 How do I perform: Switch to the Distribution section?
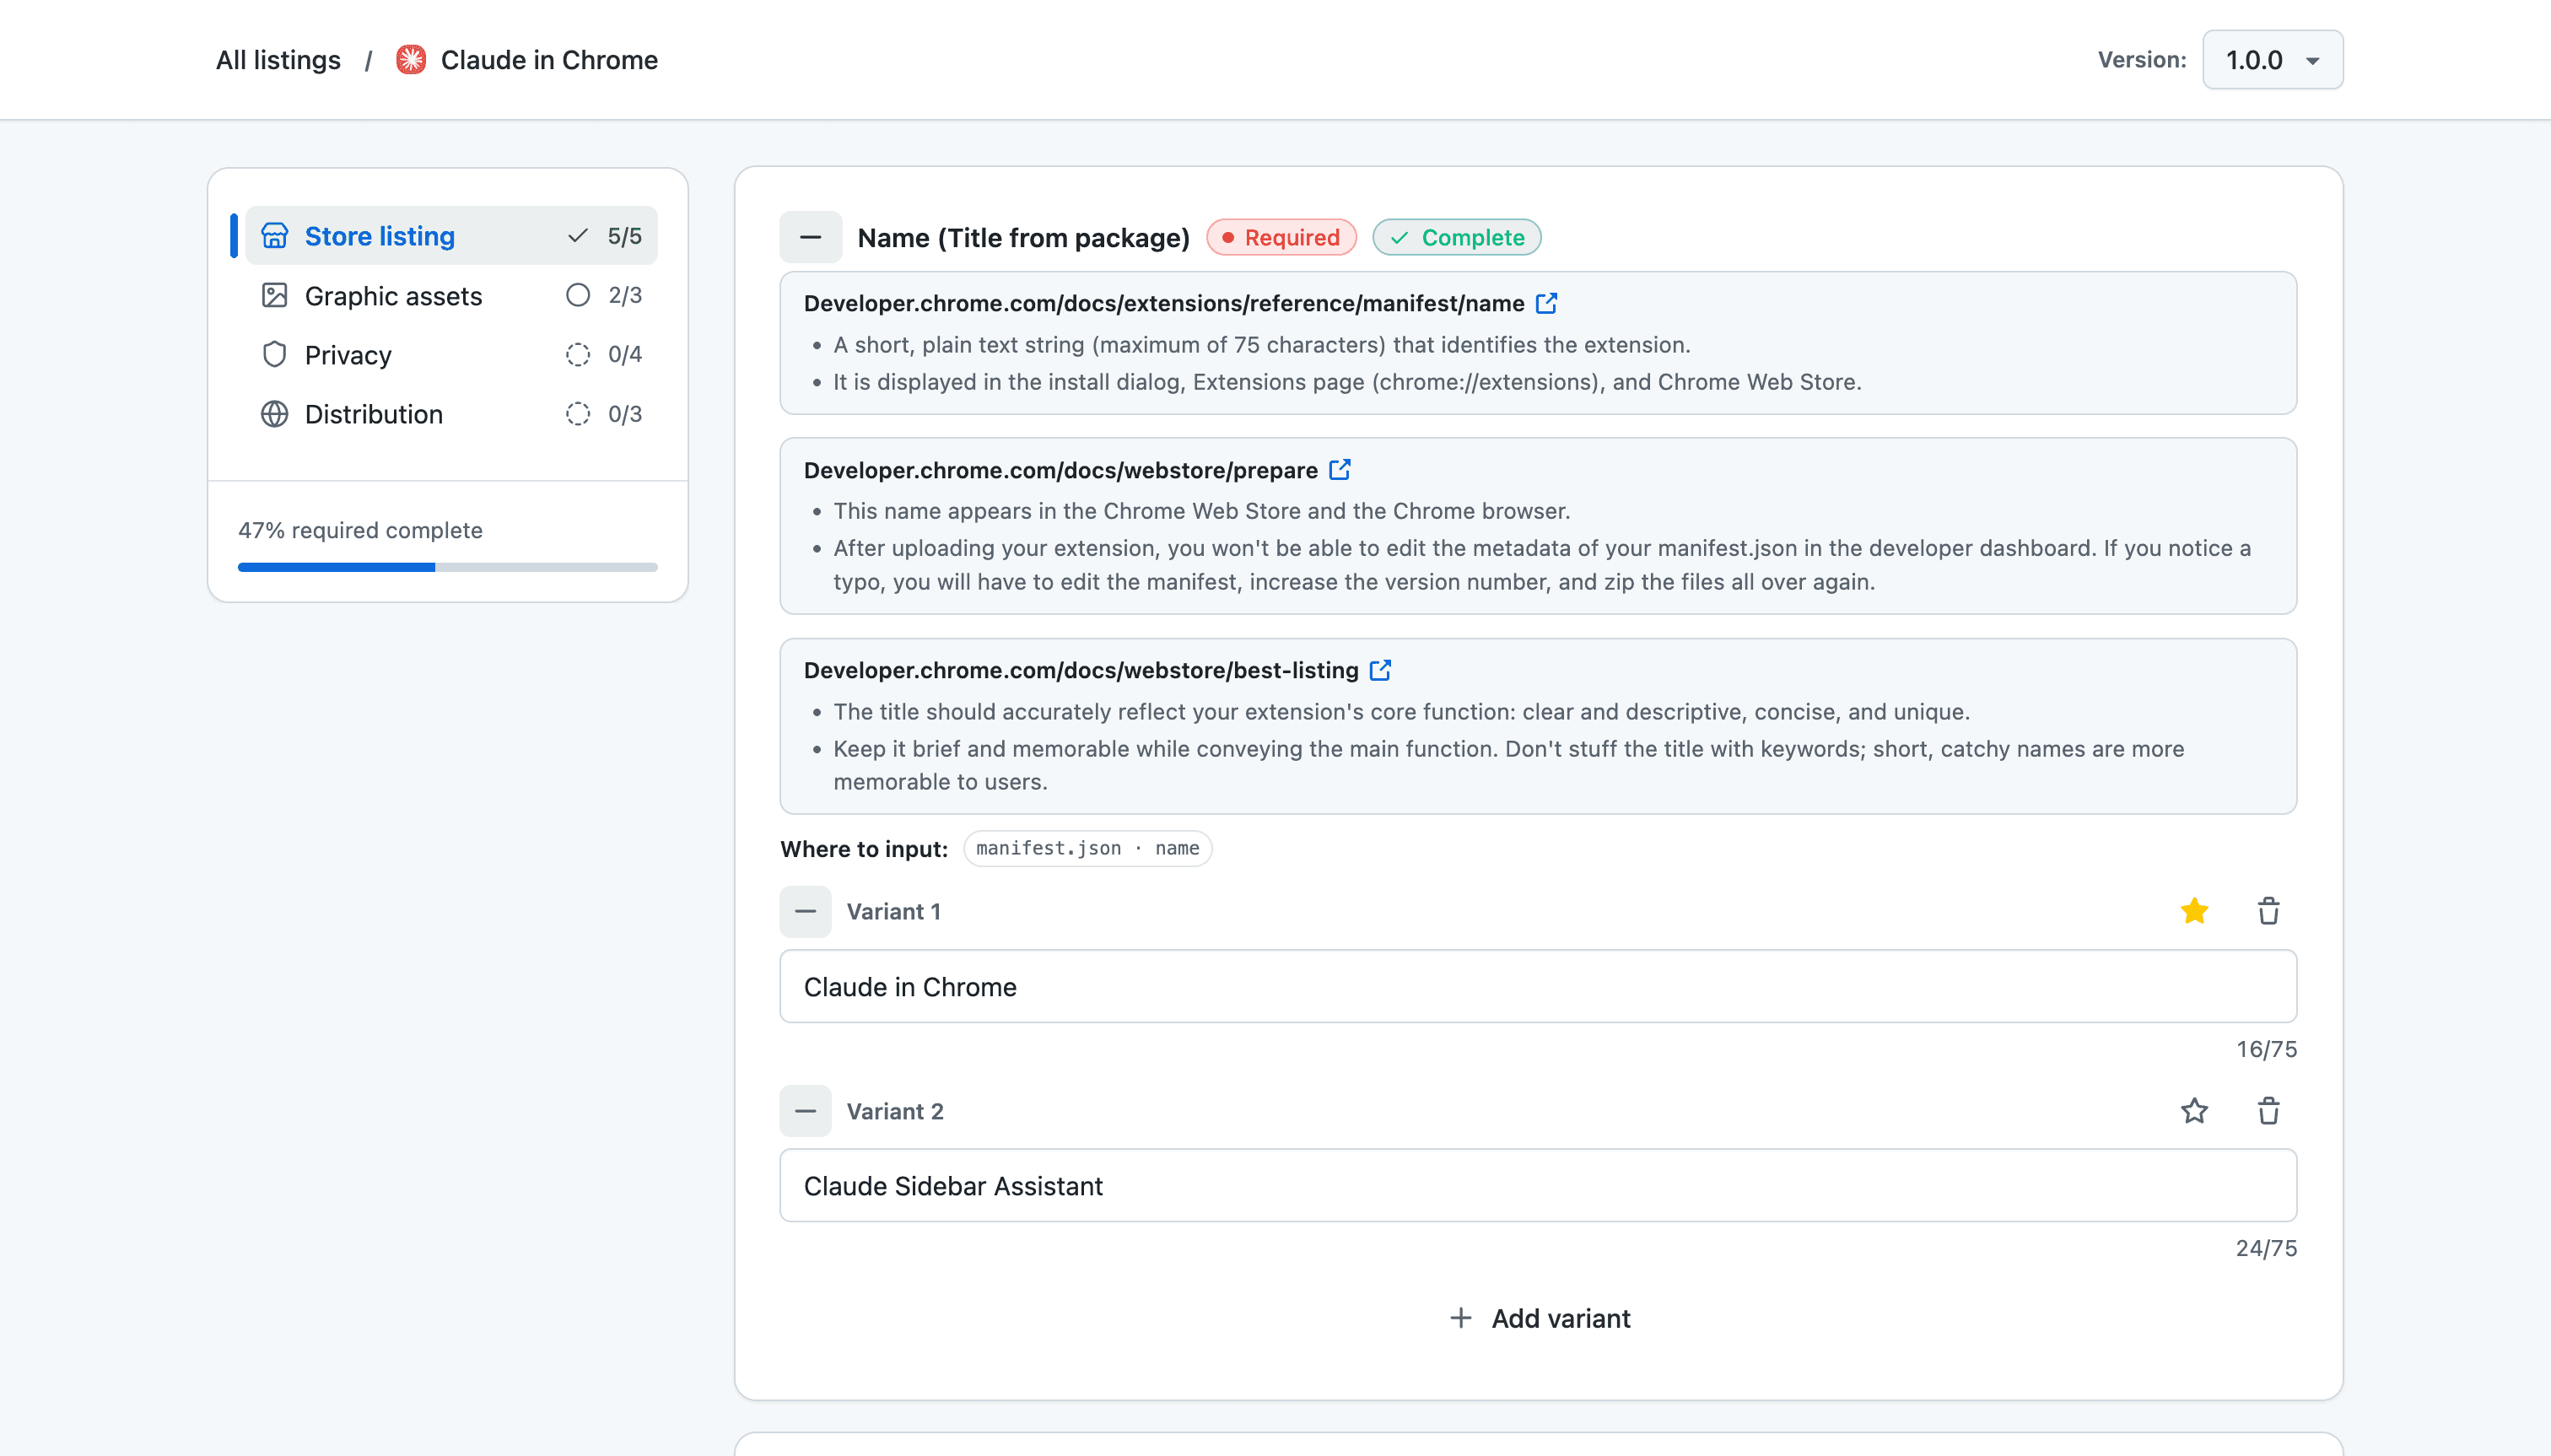click(451, 414)
